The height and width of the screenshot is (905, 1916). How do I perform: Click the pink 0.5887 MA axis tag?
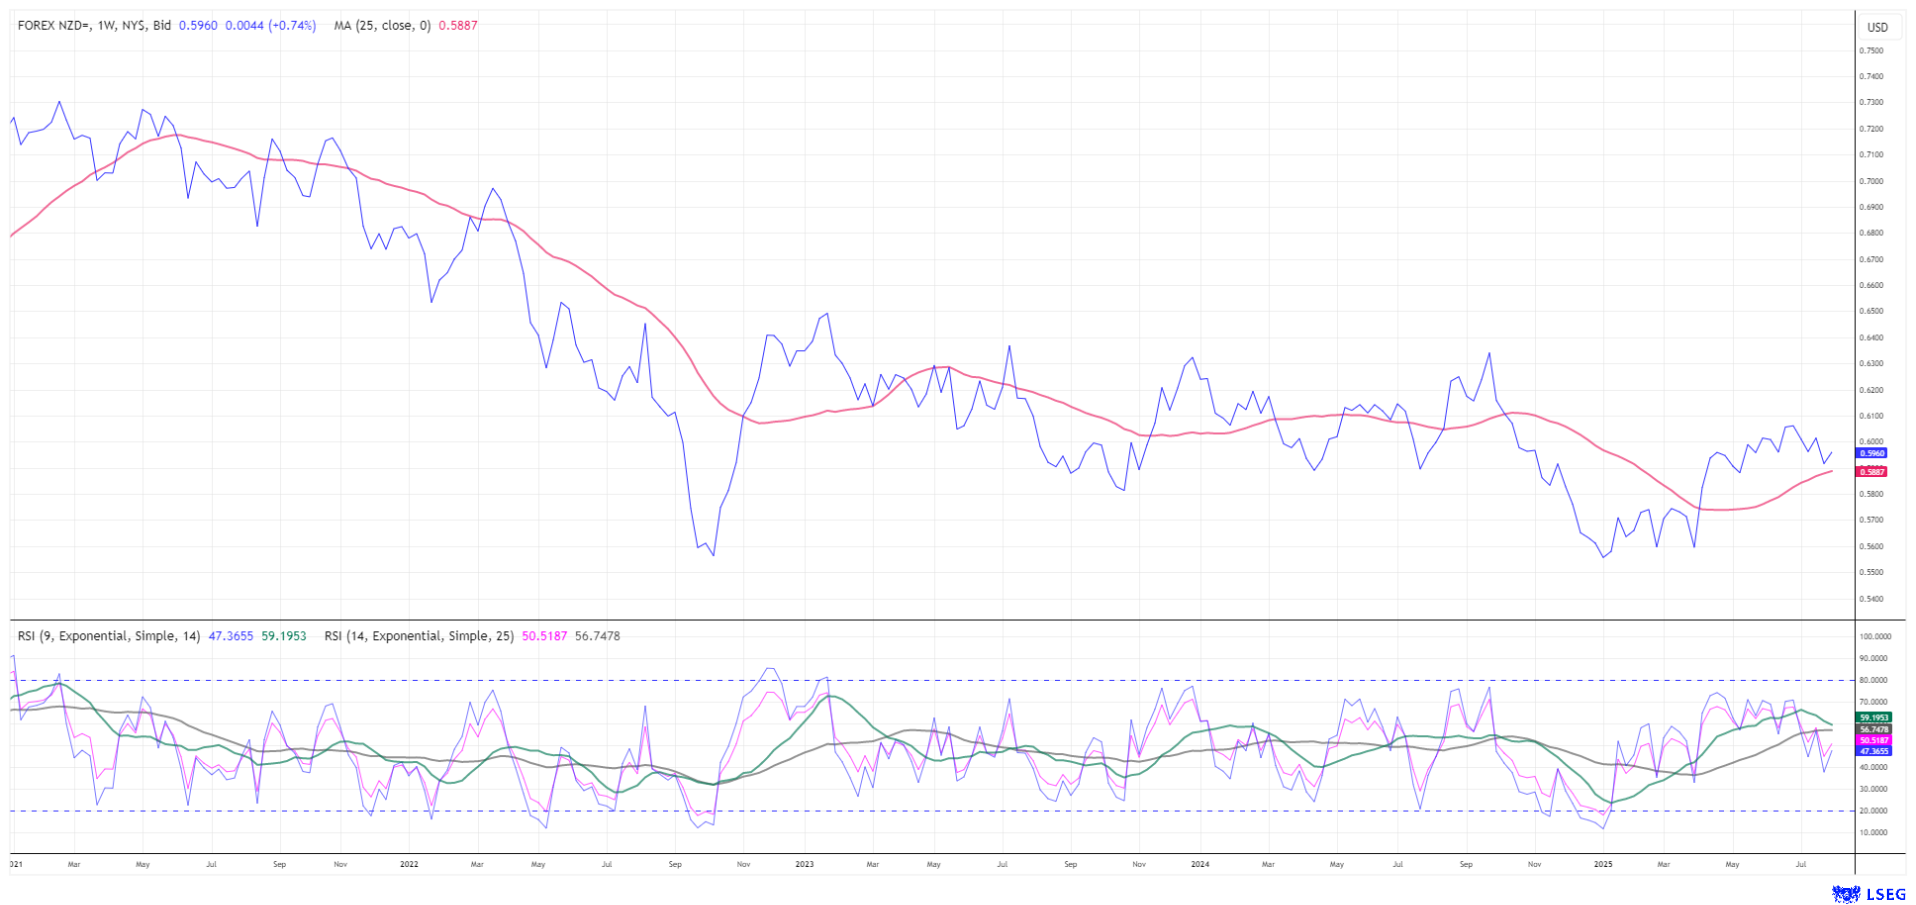pyautogui.click(x=1872, y=472)
